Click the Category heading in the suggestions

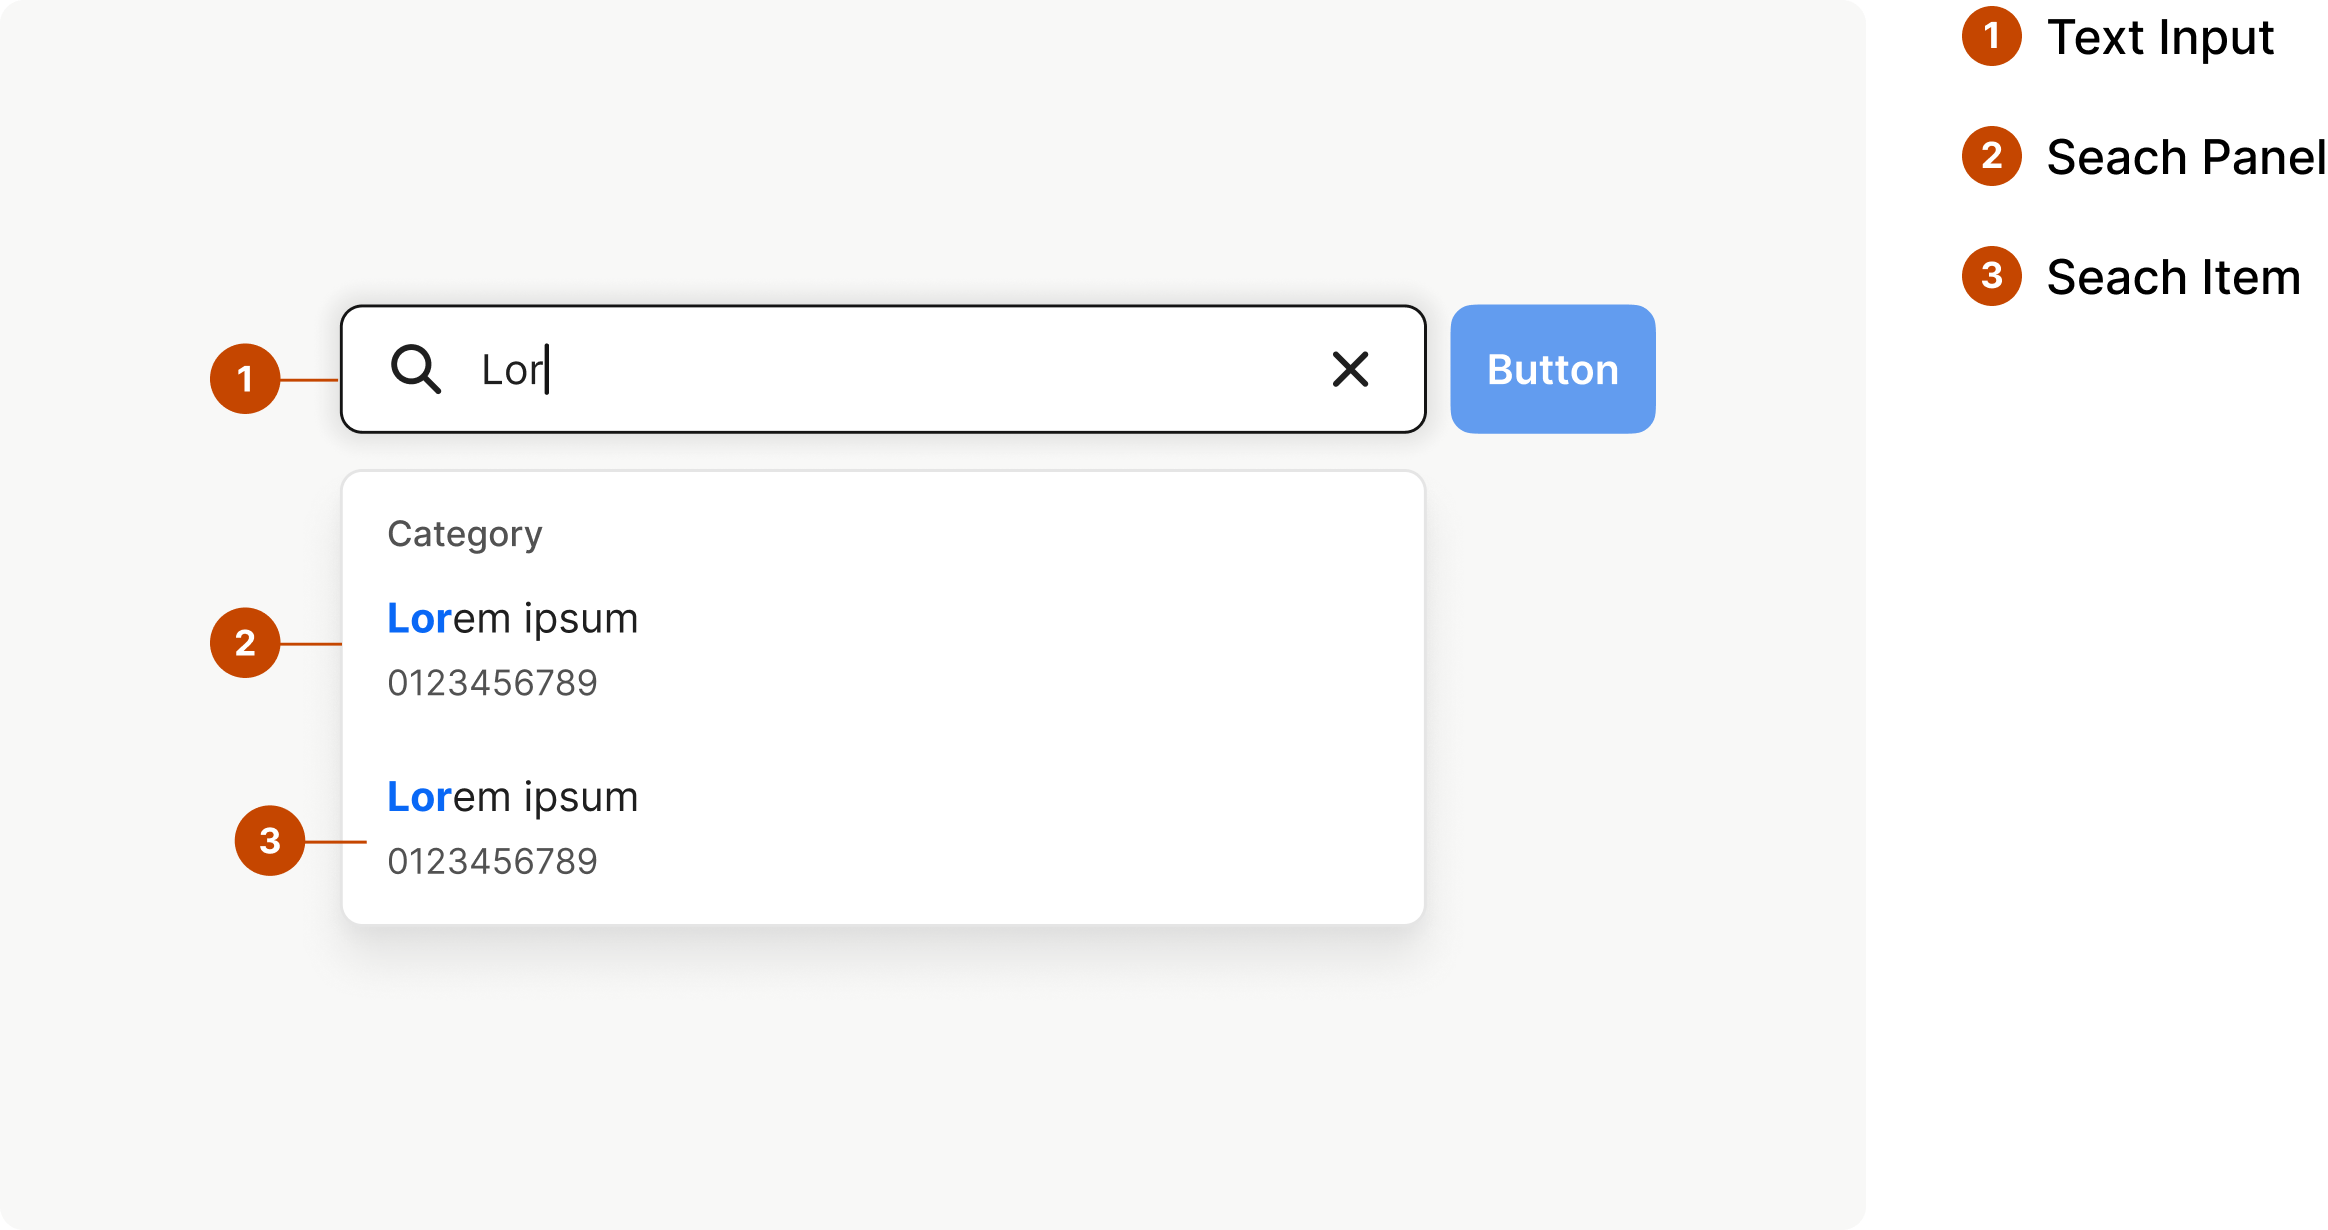tap(465, 534)
